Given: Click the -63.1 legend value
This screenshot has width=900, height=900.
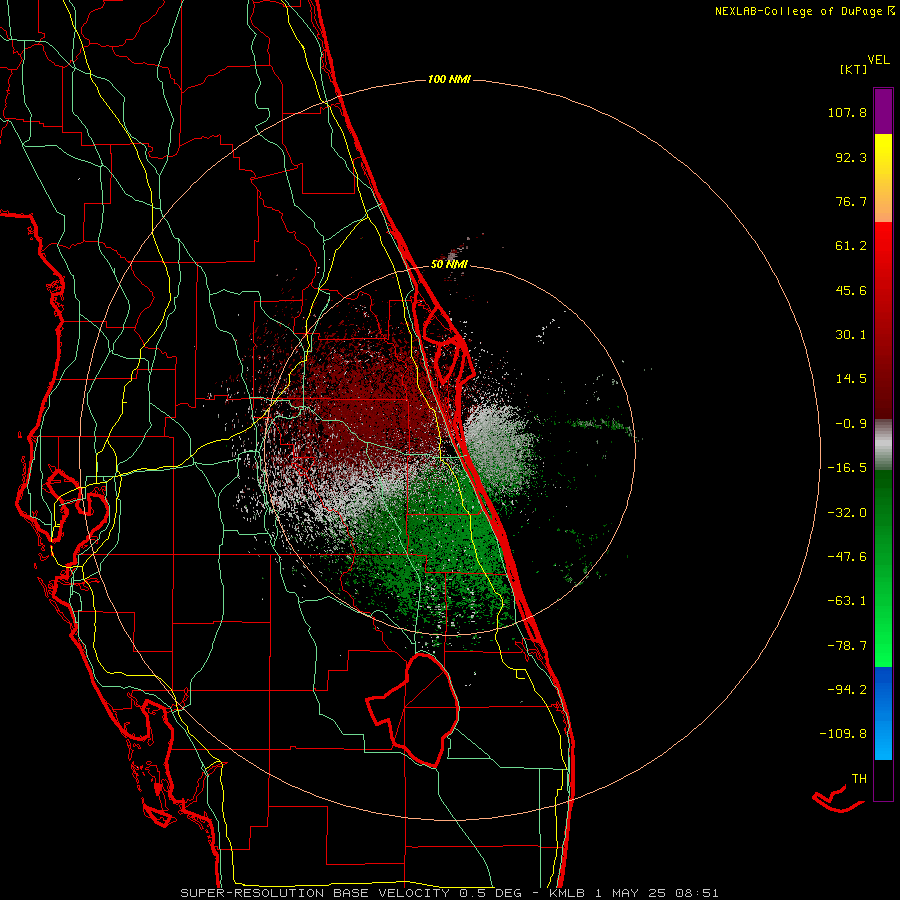Looking at the screenshot, I should pyautogui.click(x=847, y=601).
